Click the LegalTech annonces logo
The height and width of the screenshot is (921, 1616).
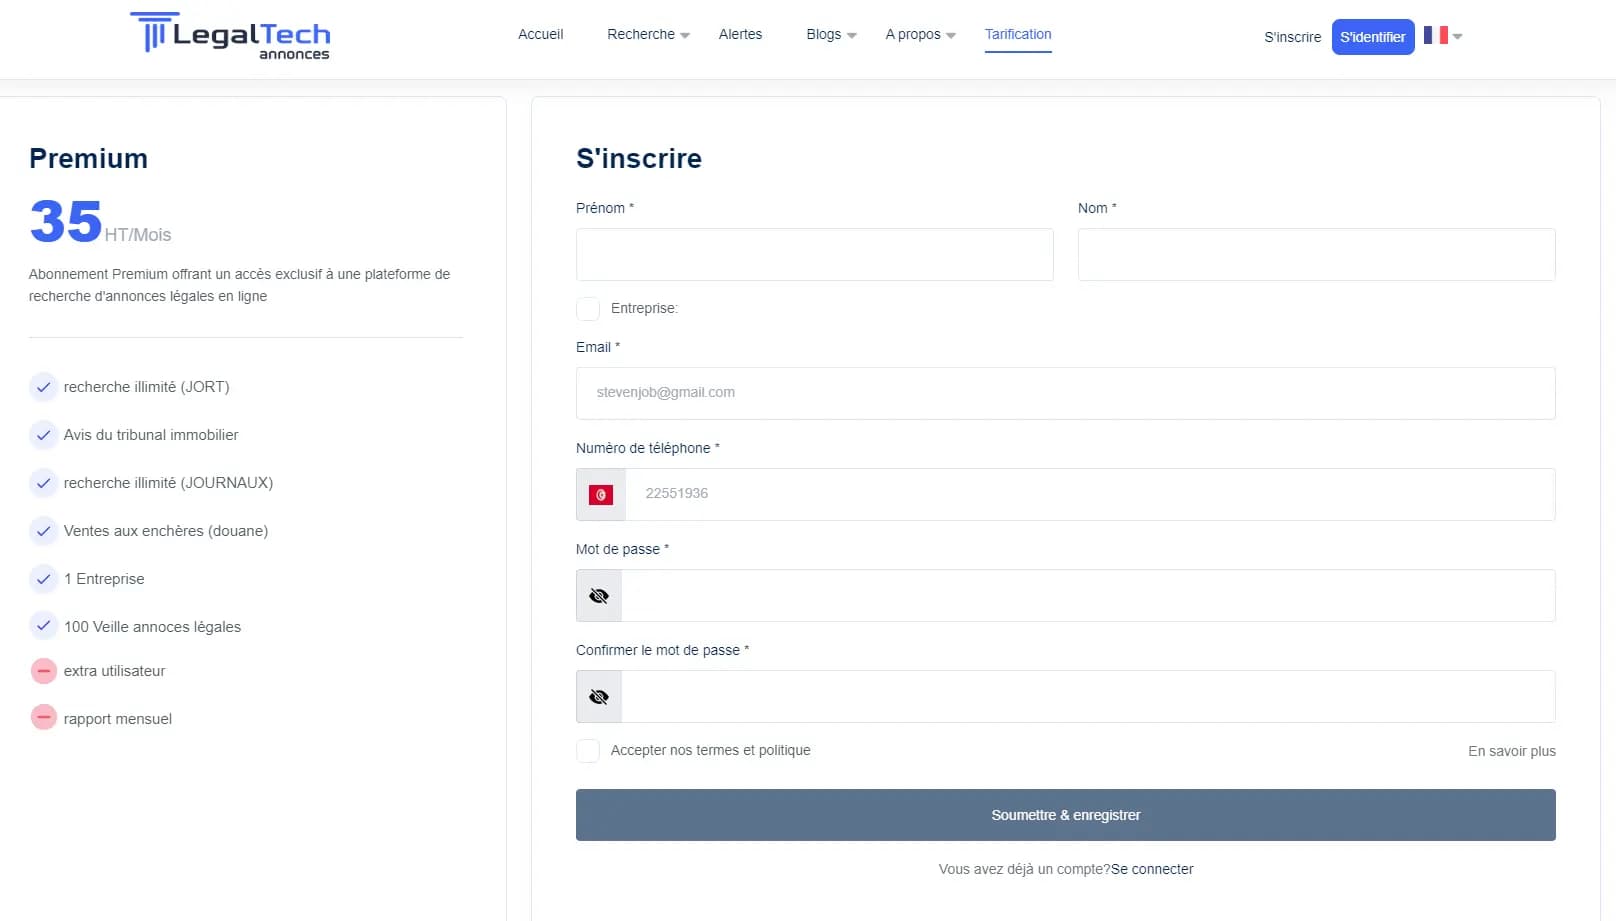click(230, 36)
